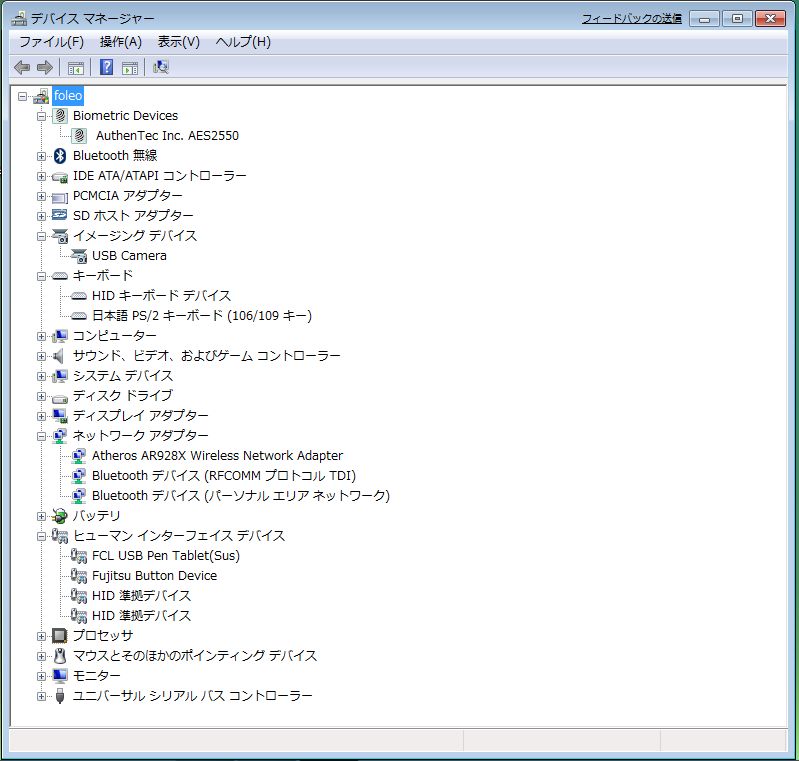Open the 表示(V) menu
Screen dimensions: 799x761
pos(178,42)
